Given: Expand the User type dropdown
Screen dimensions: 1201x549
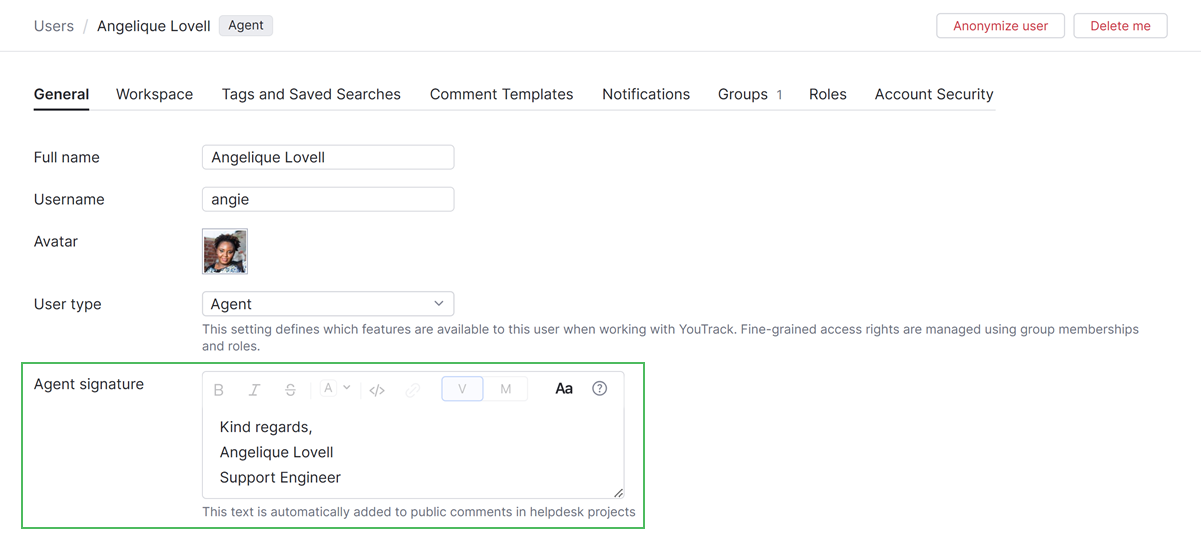Looking at the screenshot, I should (x=328, y=304).
